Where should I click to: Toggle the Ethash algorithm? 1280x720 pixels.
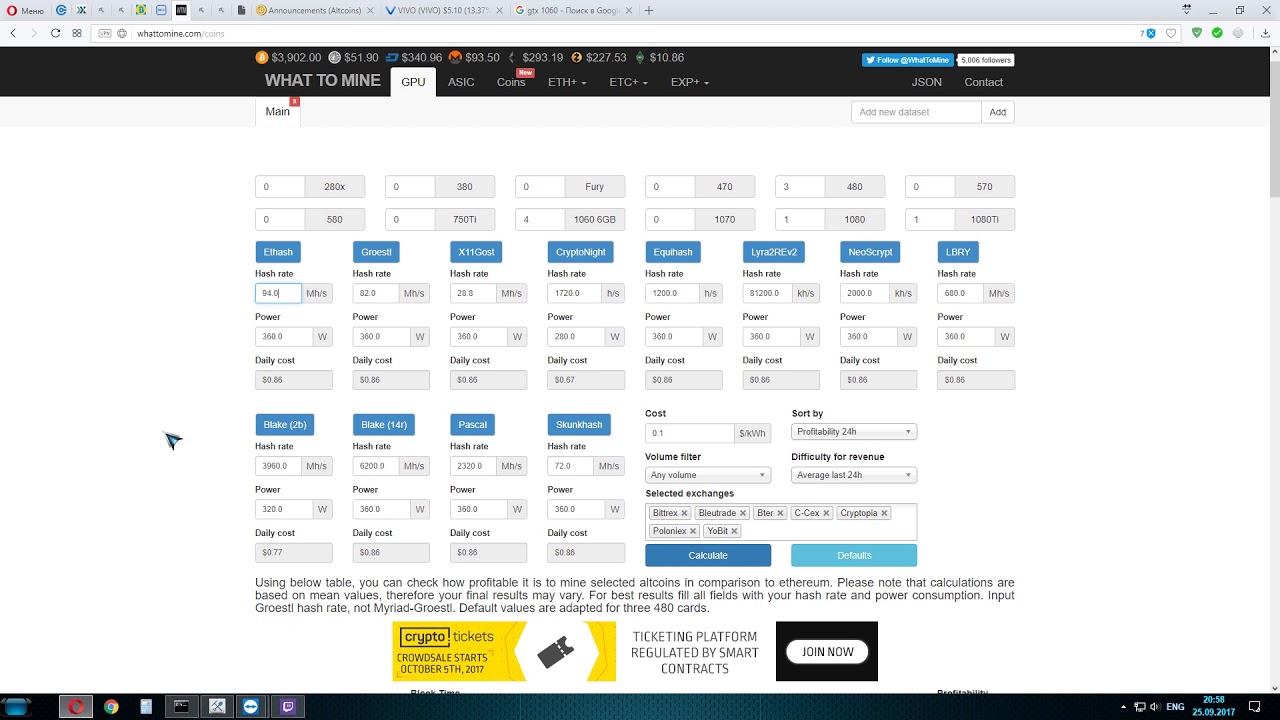click(278, 252)
